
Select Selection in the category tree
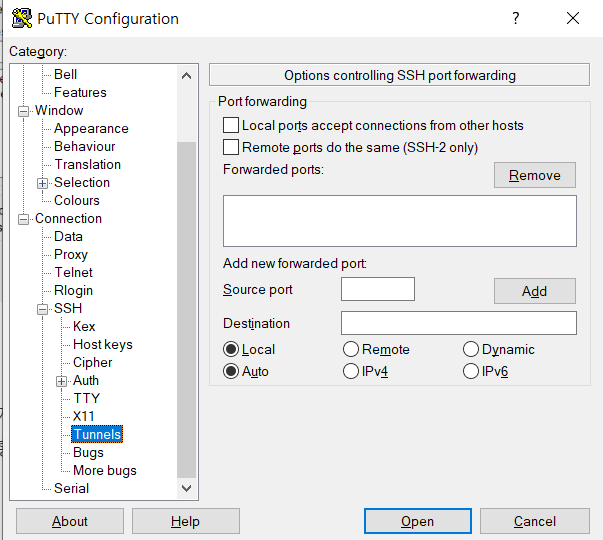pos(82,182)
